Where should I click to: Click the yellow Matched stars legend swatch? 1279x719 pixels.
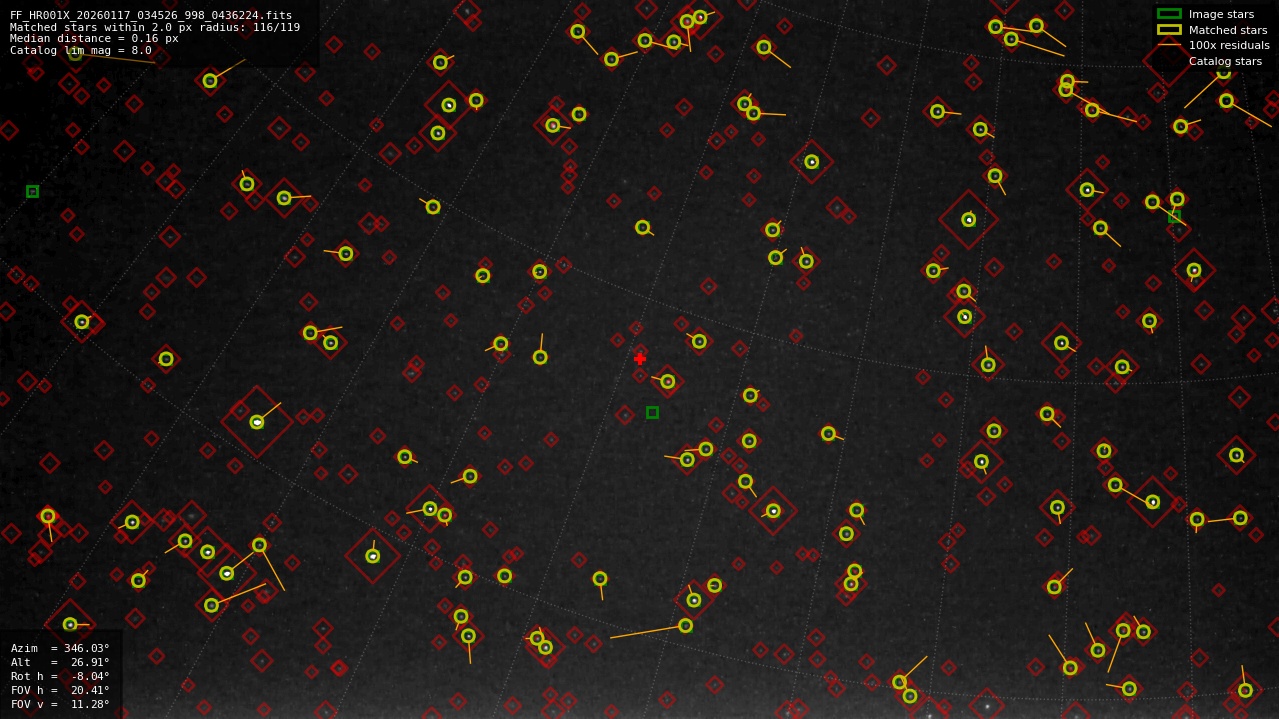tap(1169, 30)
